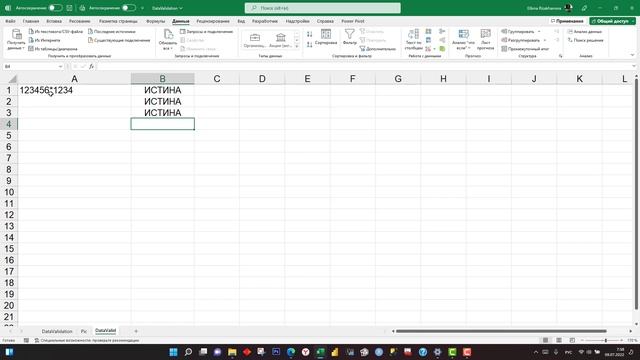Open the workbook name DataValidation dropdown

point(167,8)
